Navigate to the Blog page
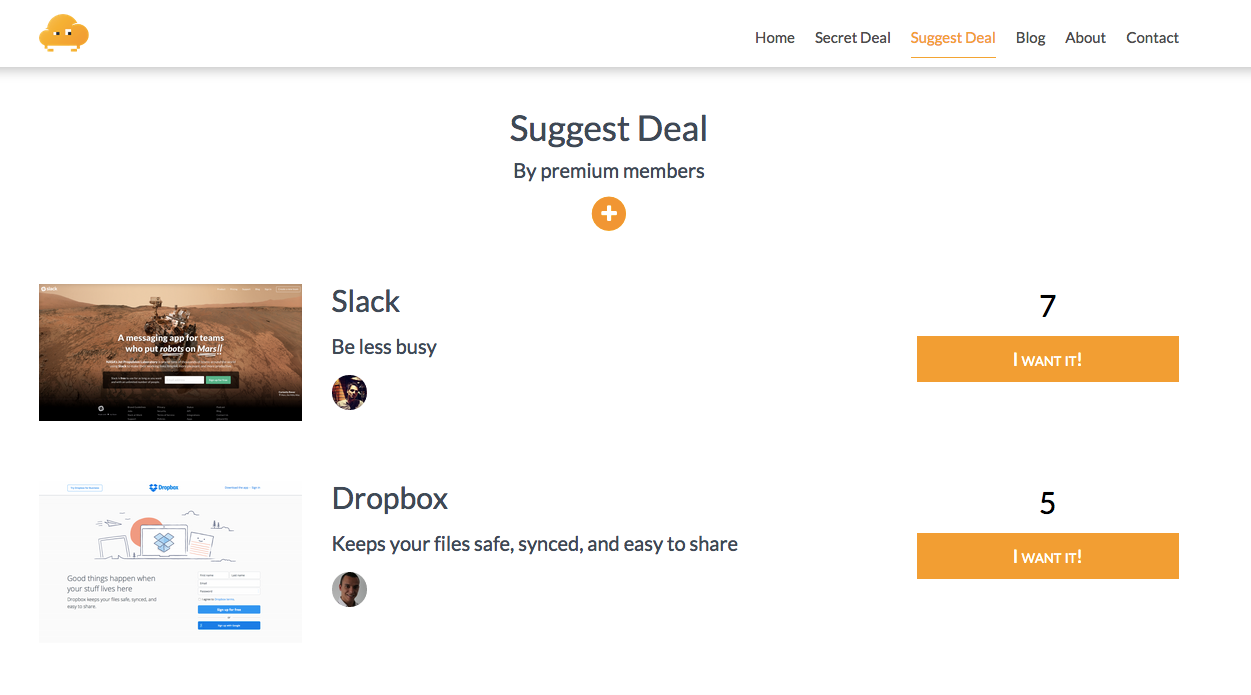 click(x=1030, y=38)
